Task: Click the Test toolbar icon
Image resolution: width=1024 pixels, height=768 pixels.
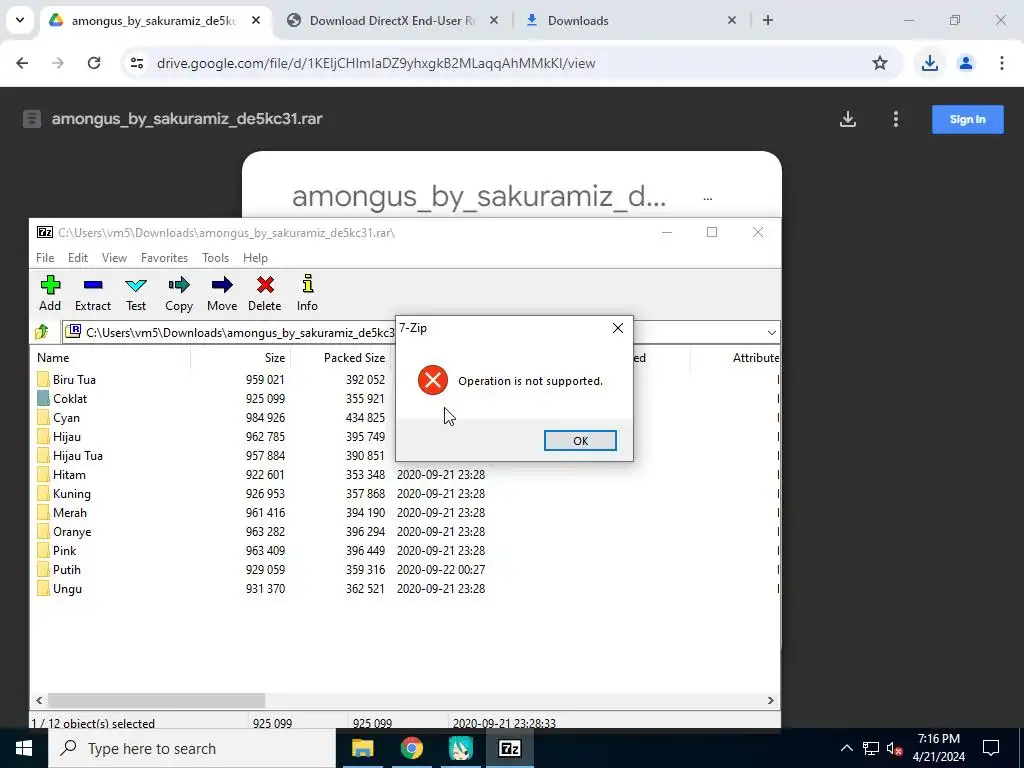Action: click(x=136, y=285)
